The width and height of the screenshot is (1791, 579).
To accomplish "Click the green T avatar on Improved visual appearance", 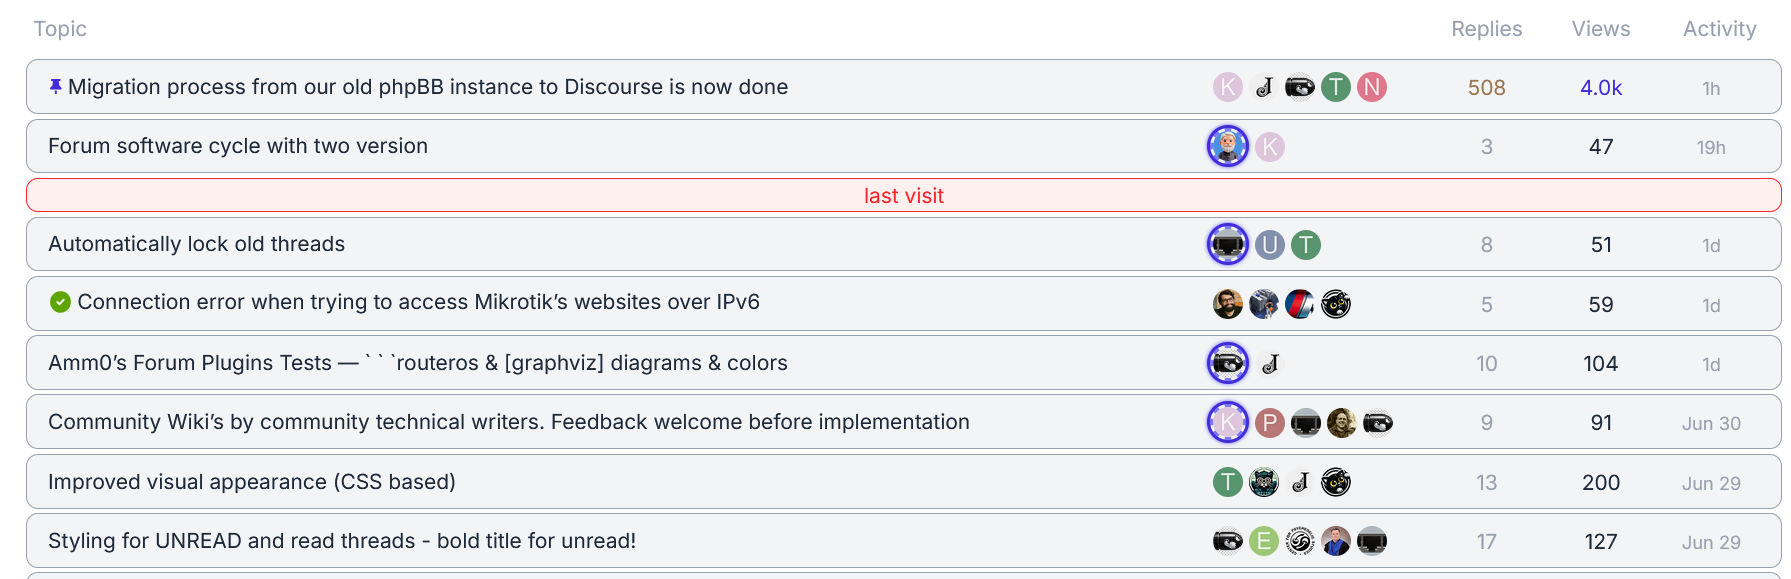I will click(1228, 482).
